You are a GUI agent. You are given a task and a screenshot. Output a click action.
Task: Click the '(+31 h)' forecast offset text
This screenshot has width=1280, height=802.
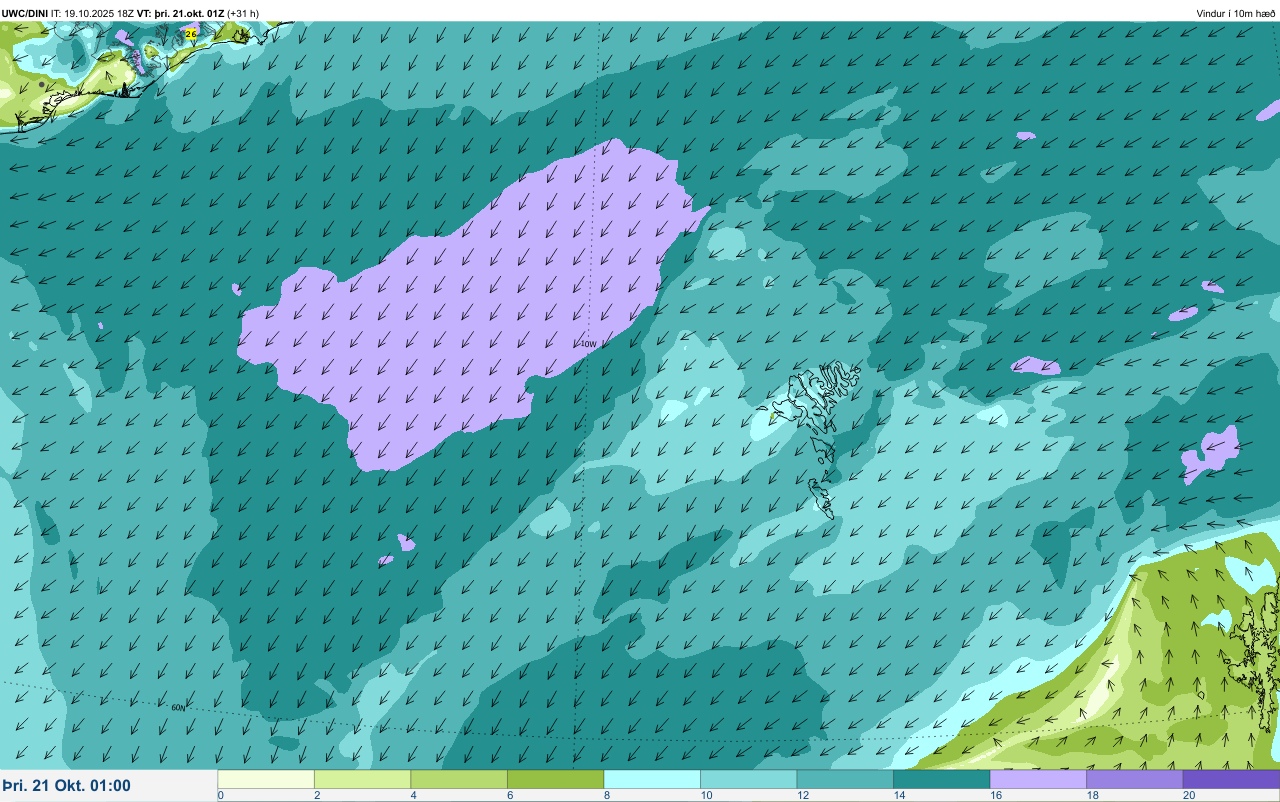pyautogui.click(x=243, y=13)
